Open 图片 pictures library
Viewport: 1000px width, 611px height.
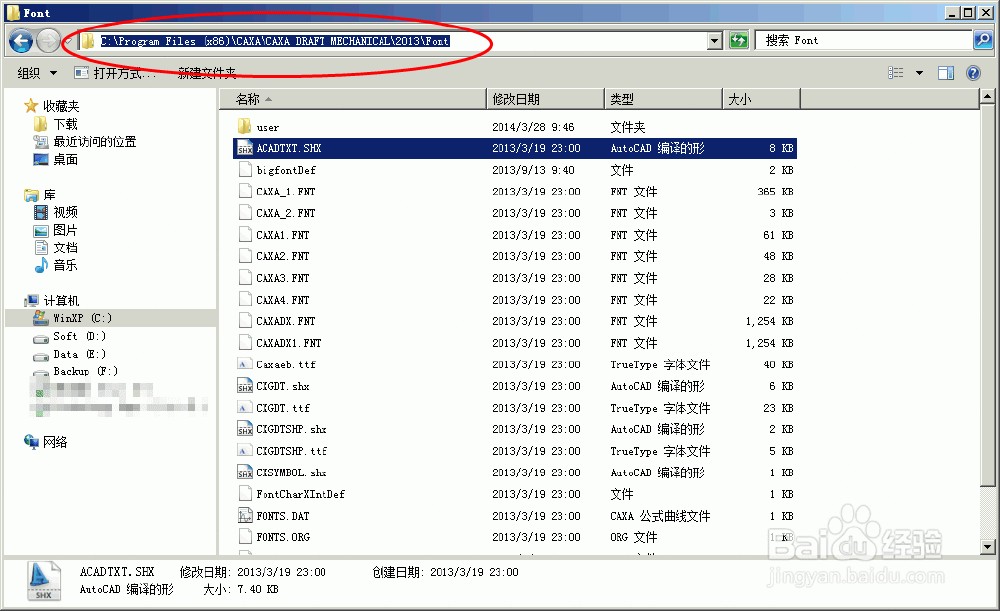(56, 230)
